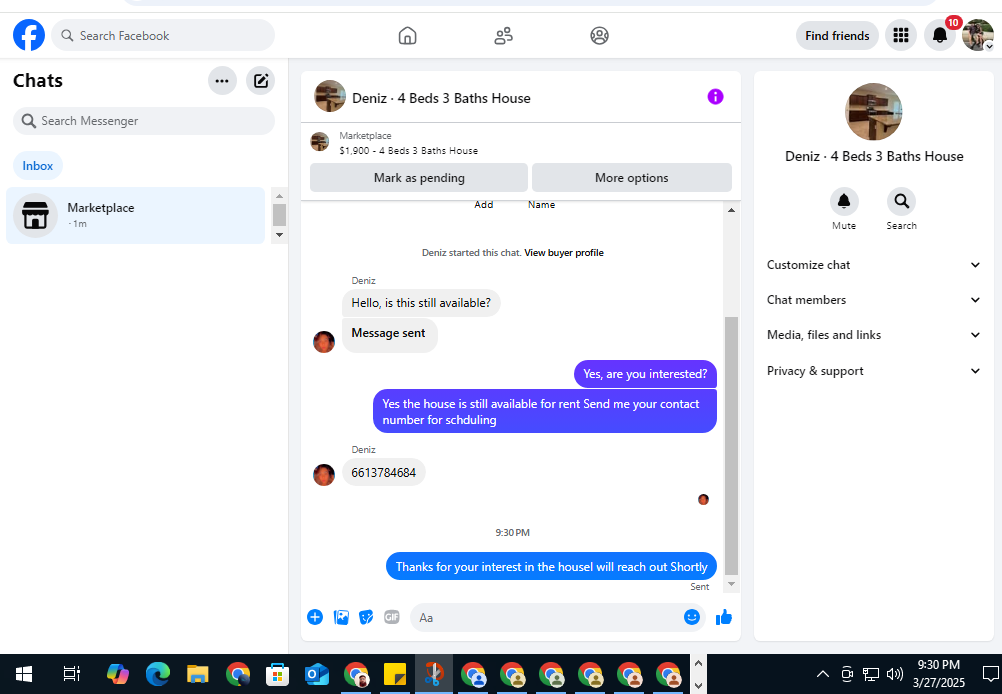This screenshot has width=1002, height=694.
Task: Open Task View on the taskbar
Action: coord(72,674)
